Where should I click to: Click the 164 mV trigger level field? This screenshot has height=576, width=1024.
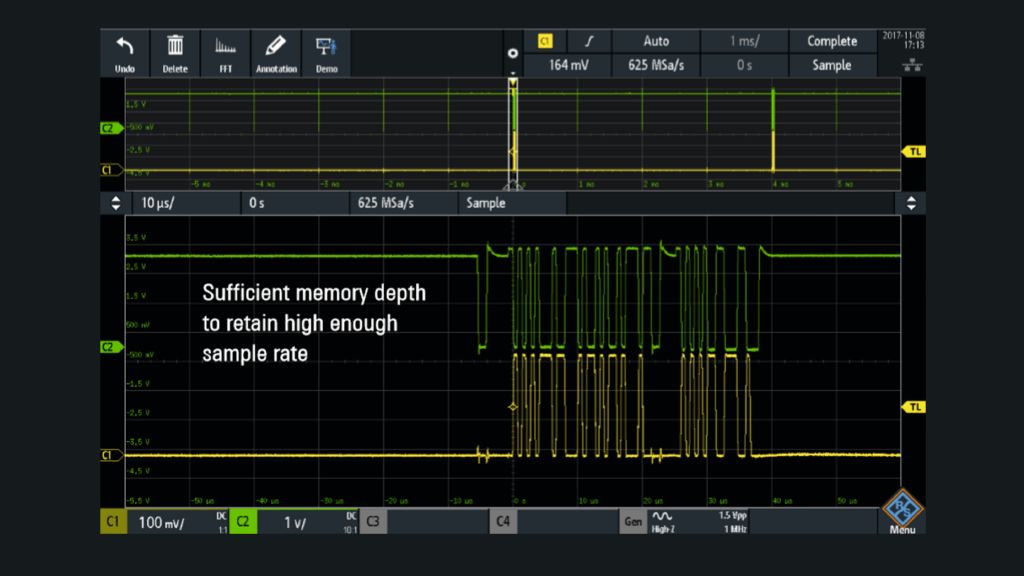(x=570, y=66)
